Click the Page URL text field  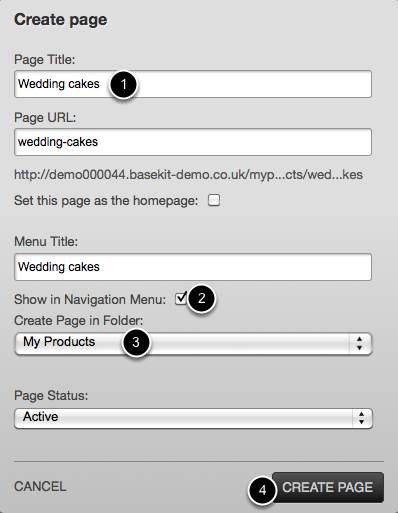193,142
